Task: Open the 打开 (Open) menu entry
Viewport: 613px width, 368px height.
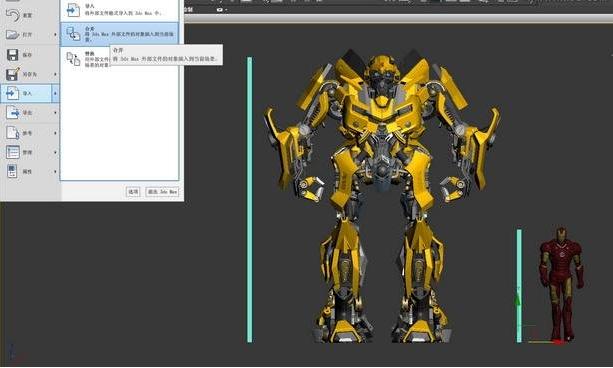Action: [x=29, y=34]
